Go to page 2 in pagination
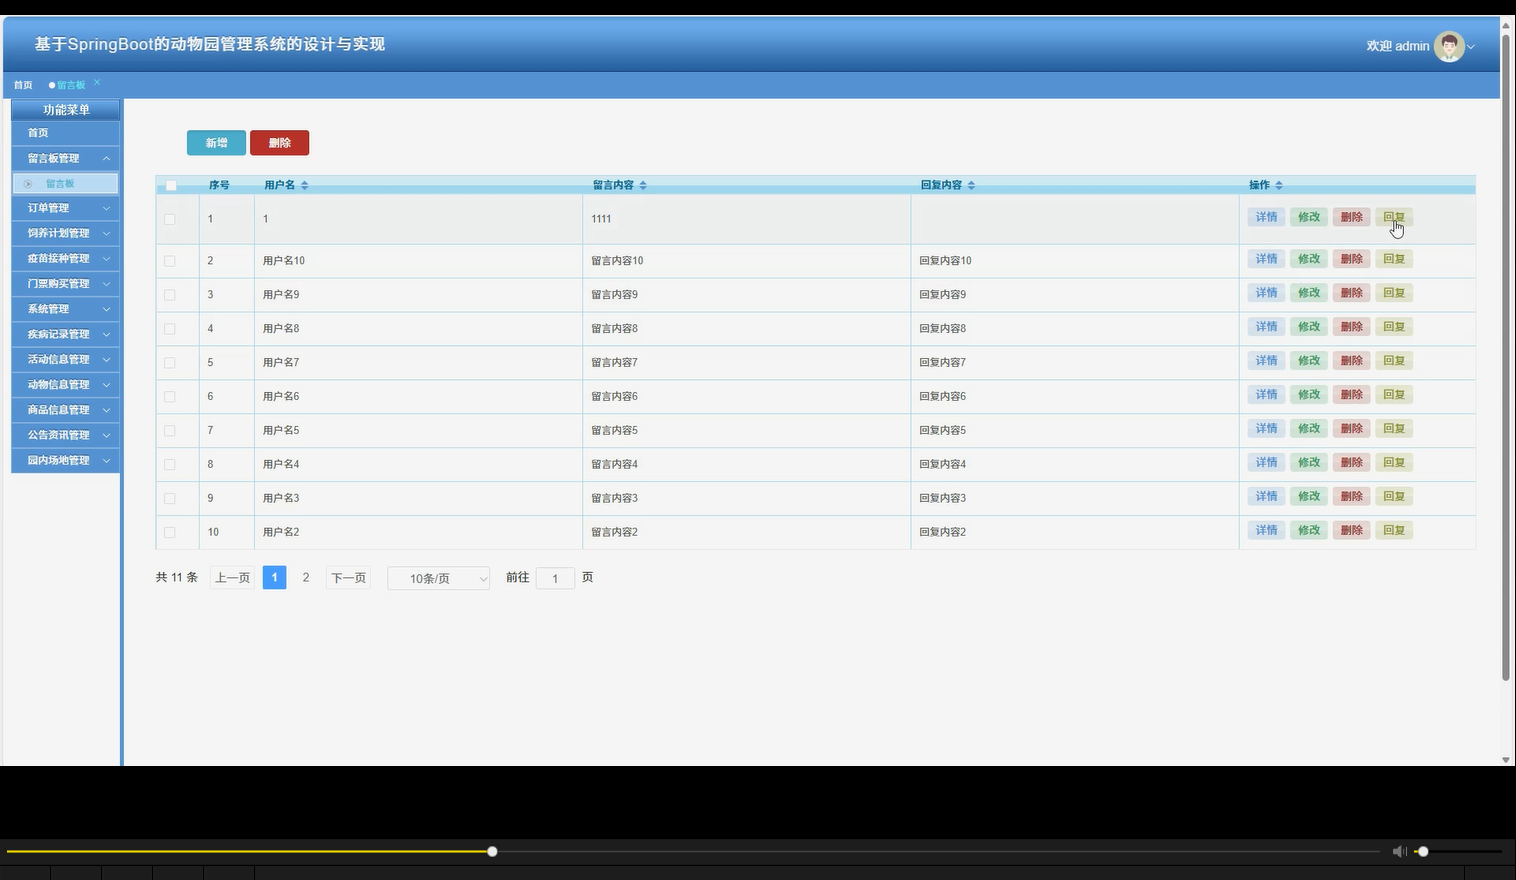The width and height of the screenshot is (1516, 880). pyautogui.click(x=306, y=578)
